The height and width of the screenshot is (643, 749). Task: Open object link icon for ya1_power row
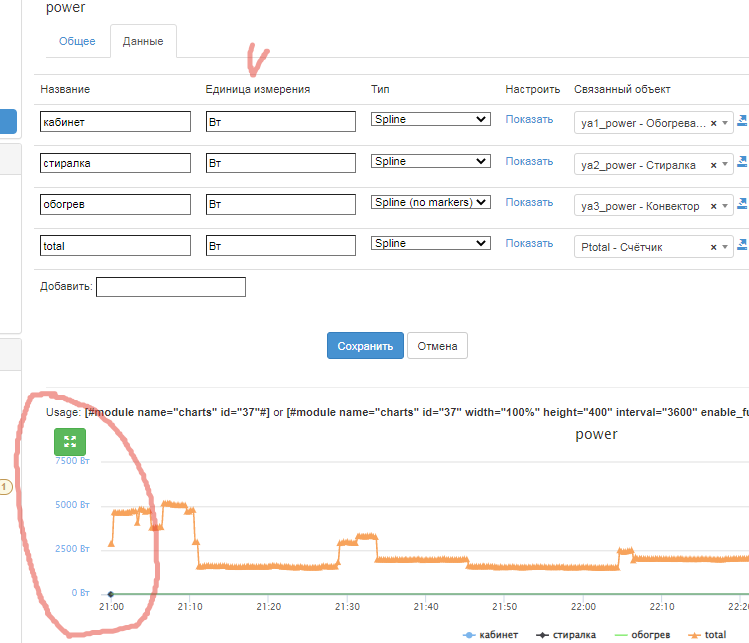tap(742, 120)
